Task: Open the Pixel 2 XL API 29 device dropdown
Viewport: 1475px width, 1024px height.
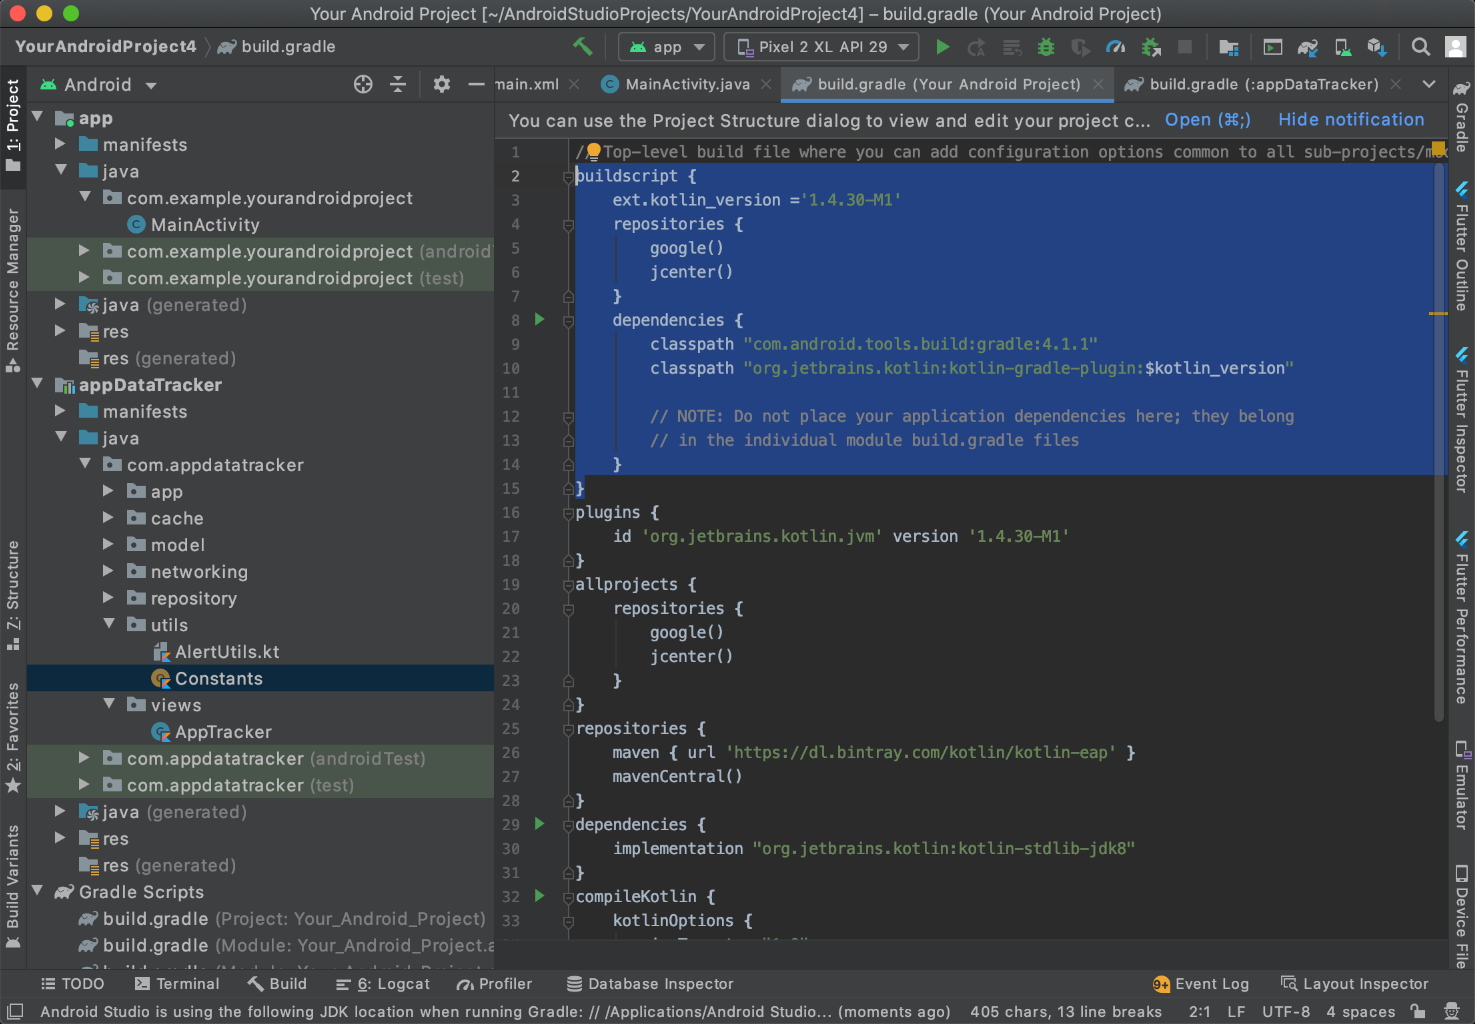Action: click(x=821, y=47)
